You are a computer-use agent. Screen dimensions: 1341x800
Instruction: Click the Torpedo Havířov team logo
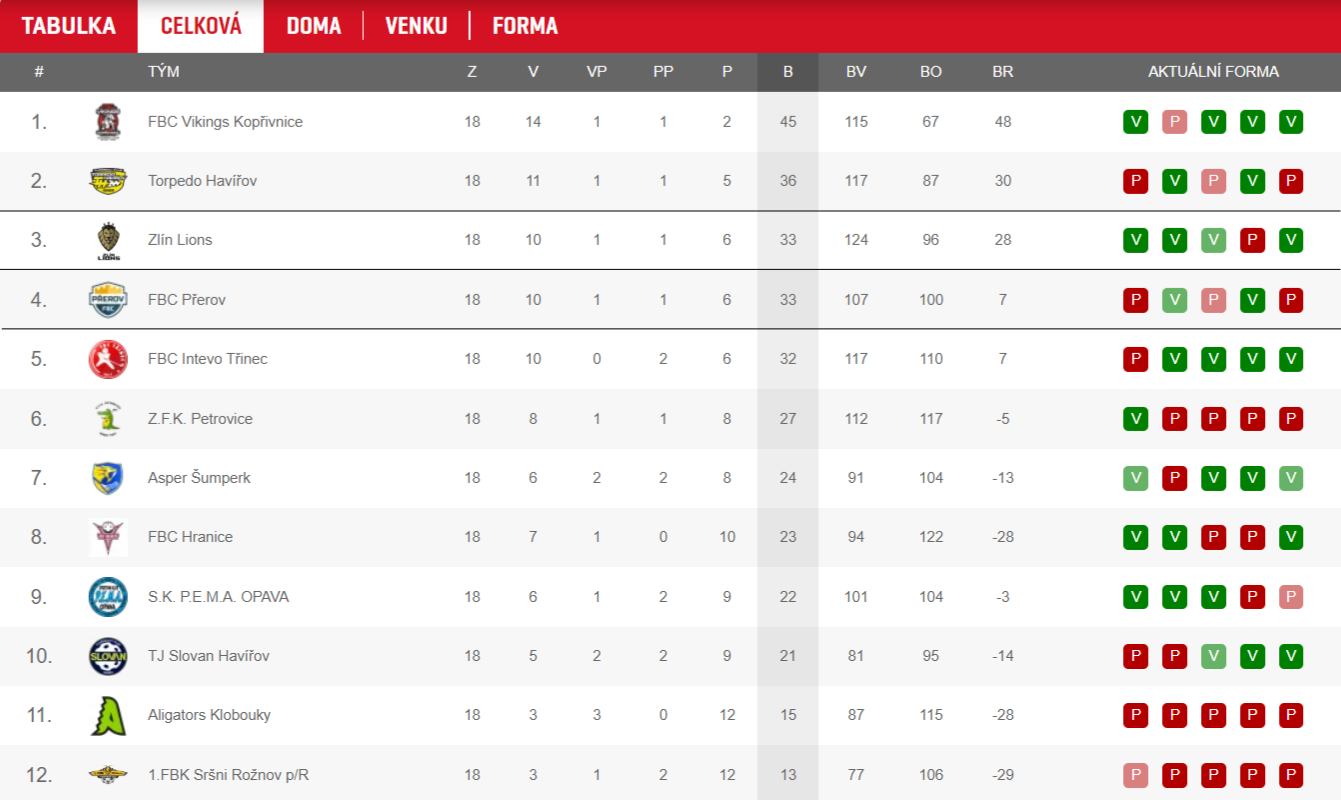point(107,181)
